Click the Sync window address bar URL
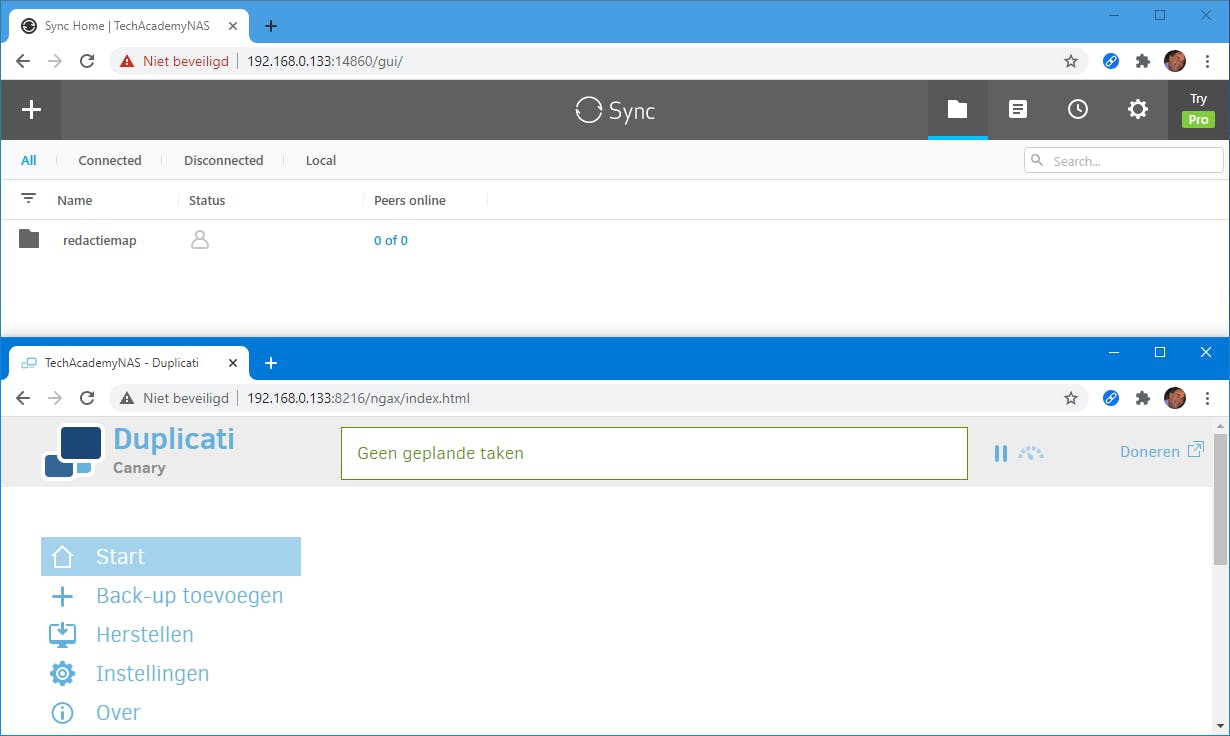This screenshot has height=736, width=1230. (325, 61)
